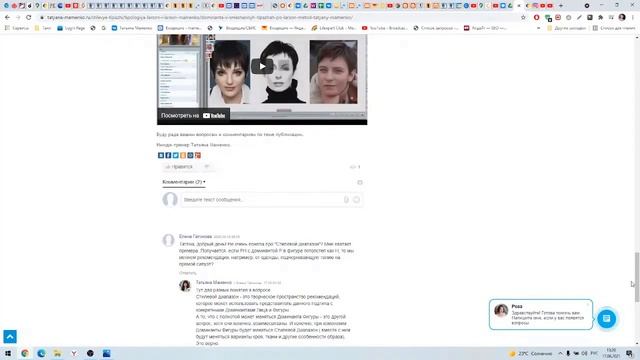Open the 'Татьяна Маменко' bookmark
640x360 pixels.
click(132, 28)
